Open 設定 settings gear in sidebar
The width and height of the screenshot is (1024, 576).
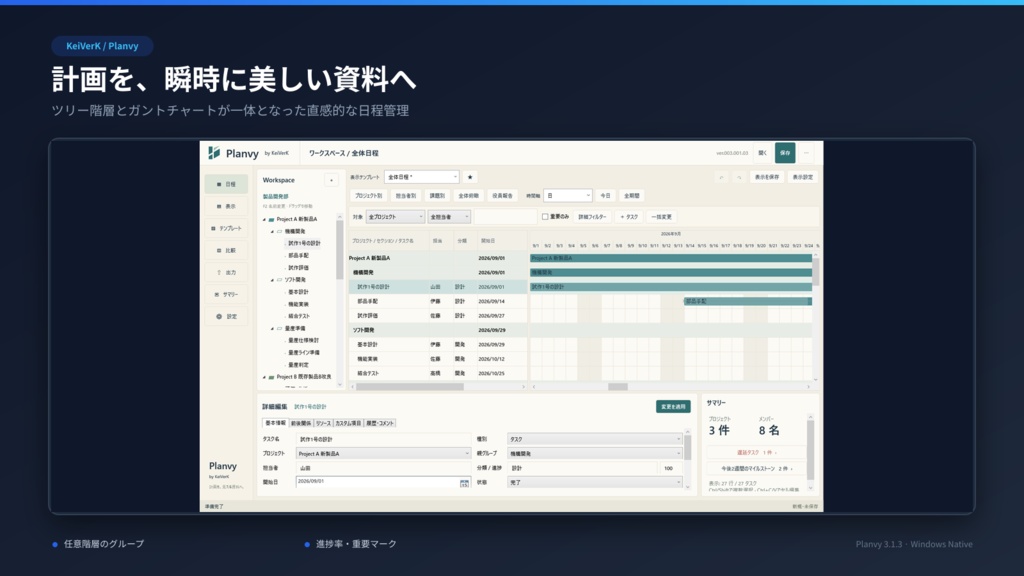(x=226, y=317)
